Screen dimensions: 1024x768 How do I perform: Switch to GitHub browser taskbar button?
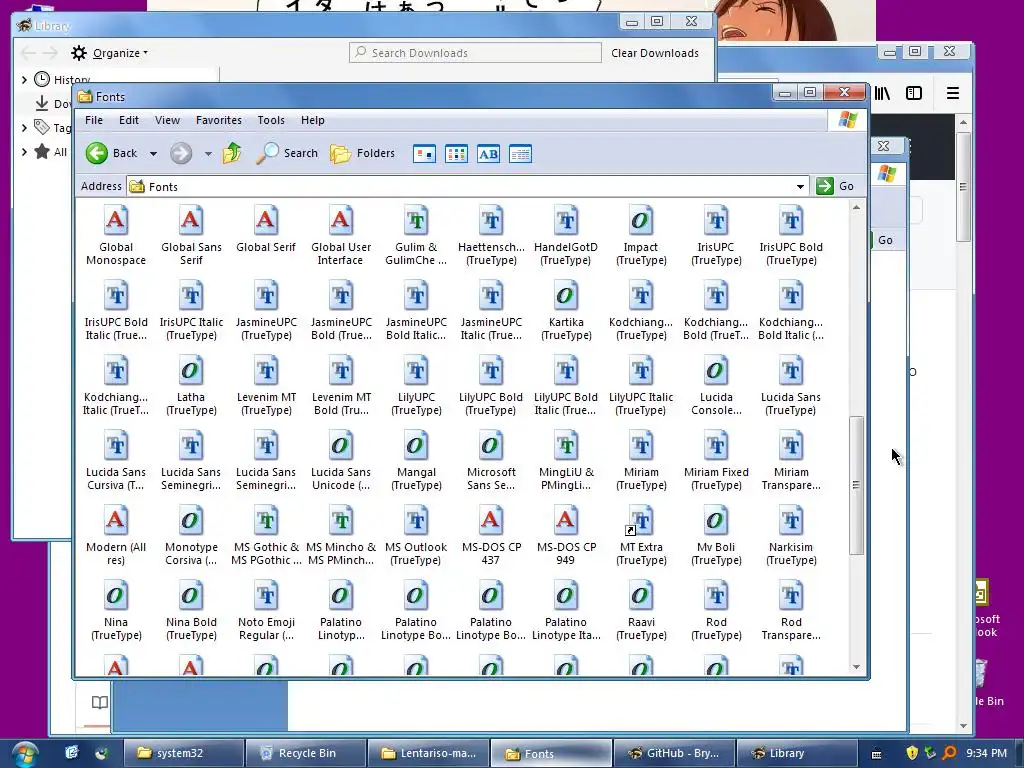pyautogui.click(x=673, y=753)
